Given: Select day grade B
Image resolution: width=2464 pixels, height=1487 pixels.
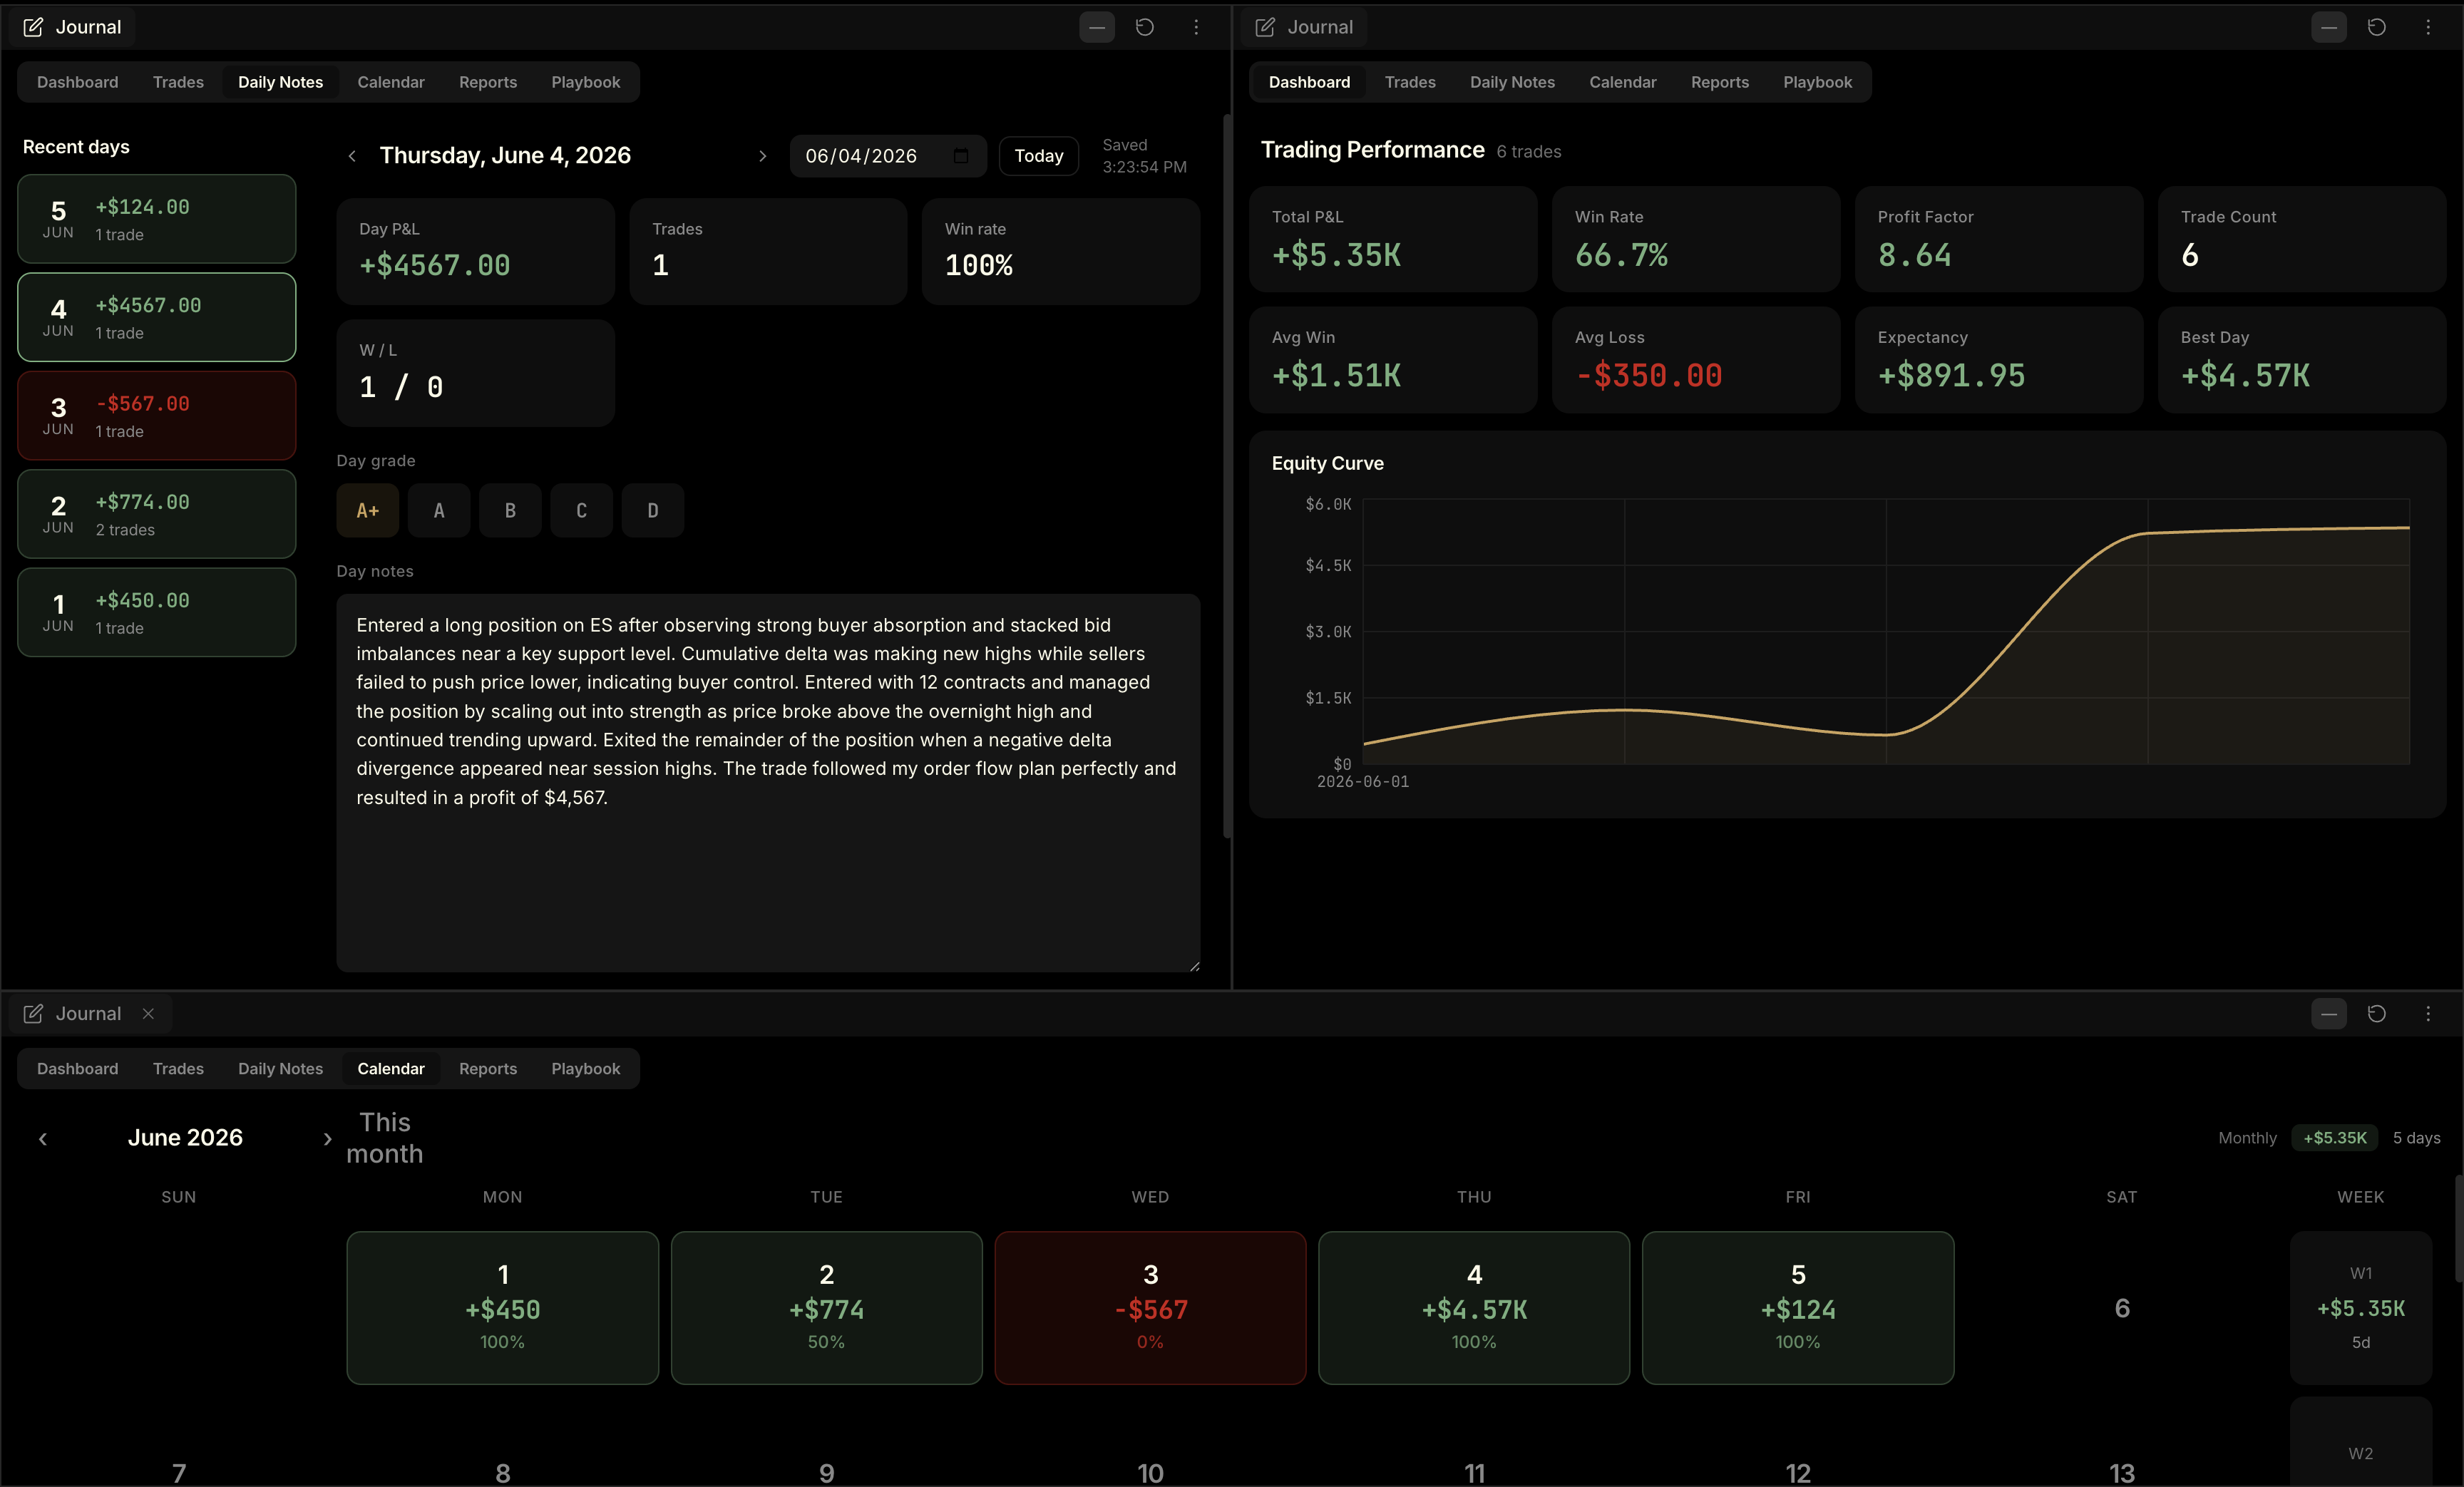Looking at the screenshot, I should click(x=510, y=511).
